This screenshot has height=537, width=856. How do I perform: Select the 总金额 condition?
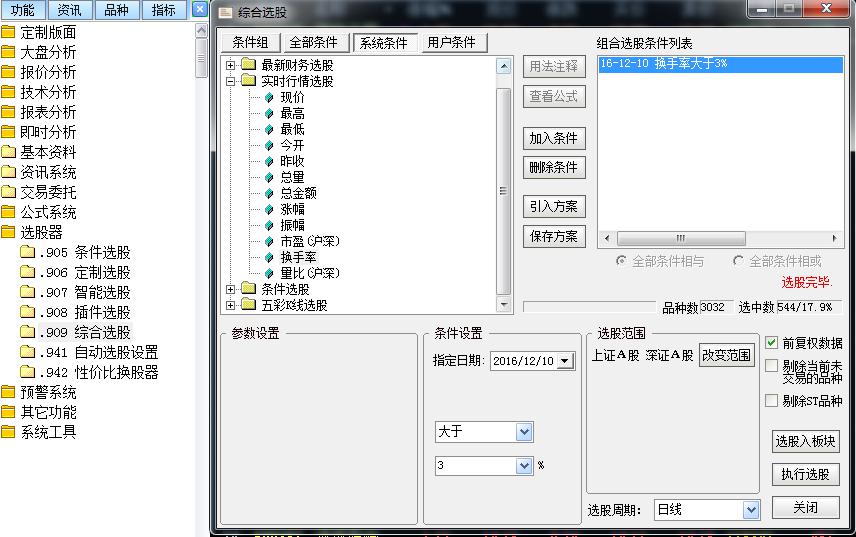[x=298, y=193]
